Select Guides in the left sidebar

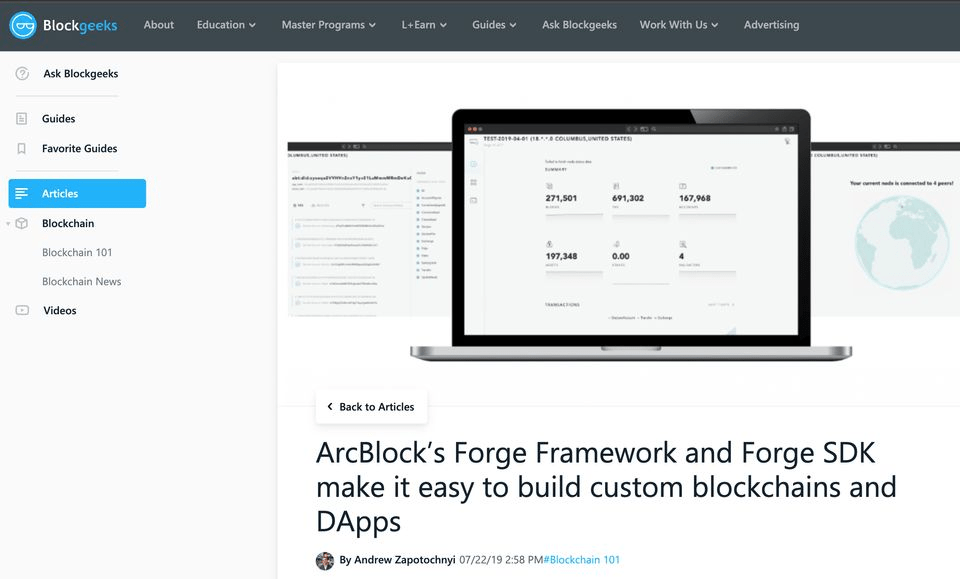[59, 119]
